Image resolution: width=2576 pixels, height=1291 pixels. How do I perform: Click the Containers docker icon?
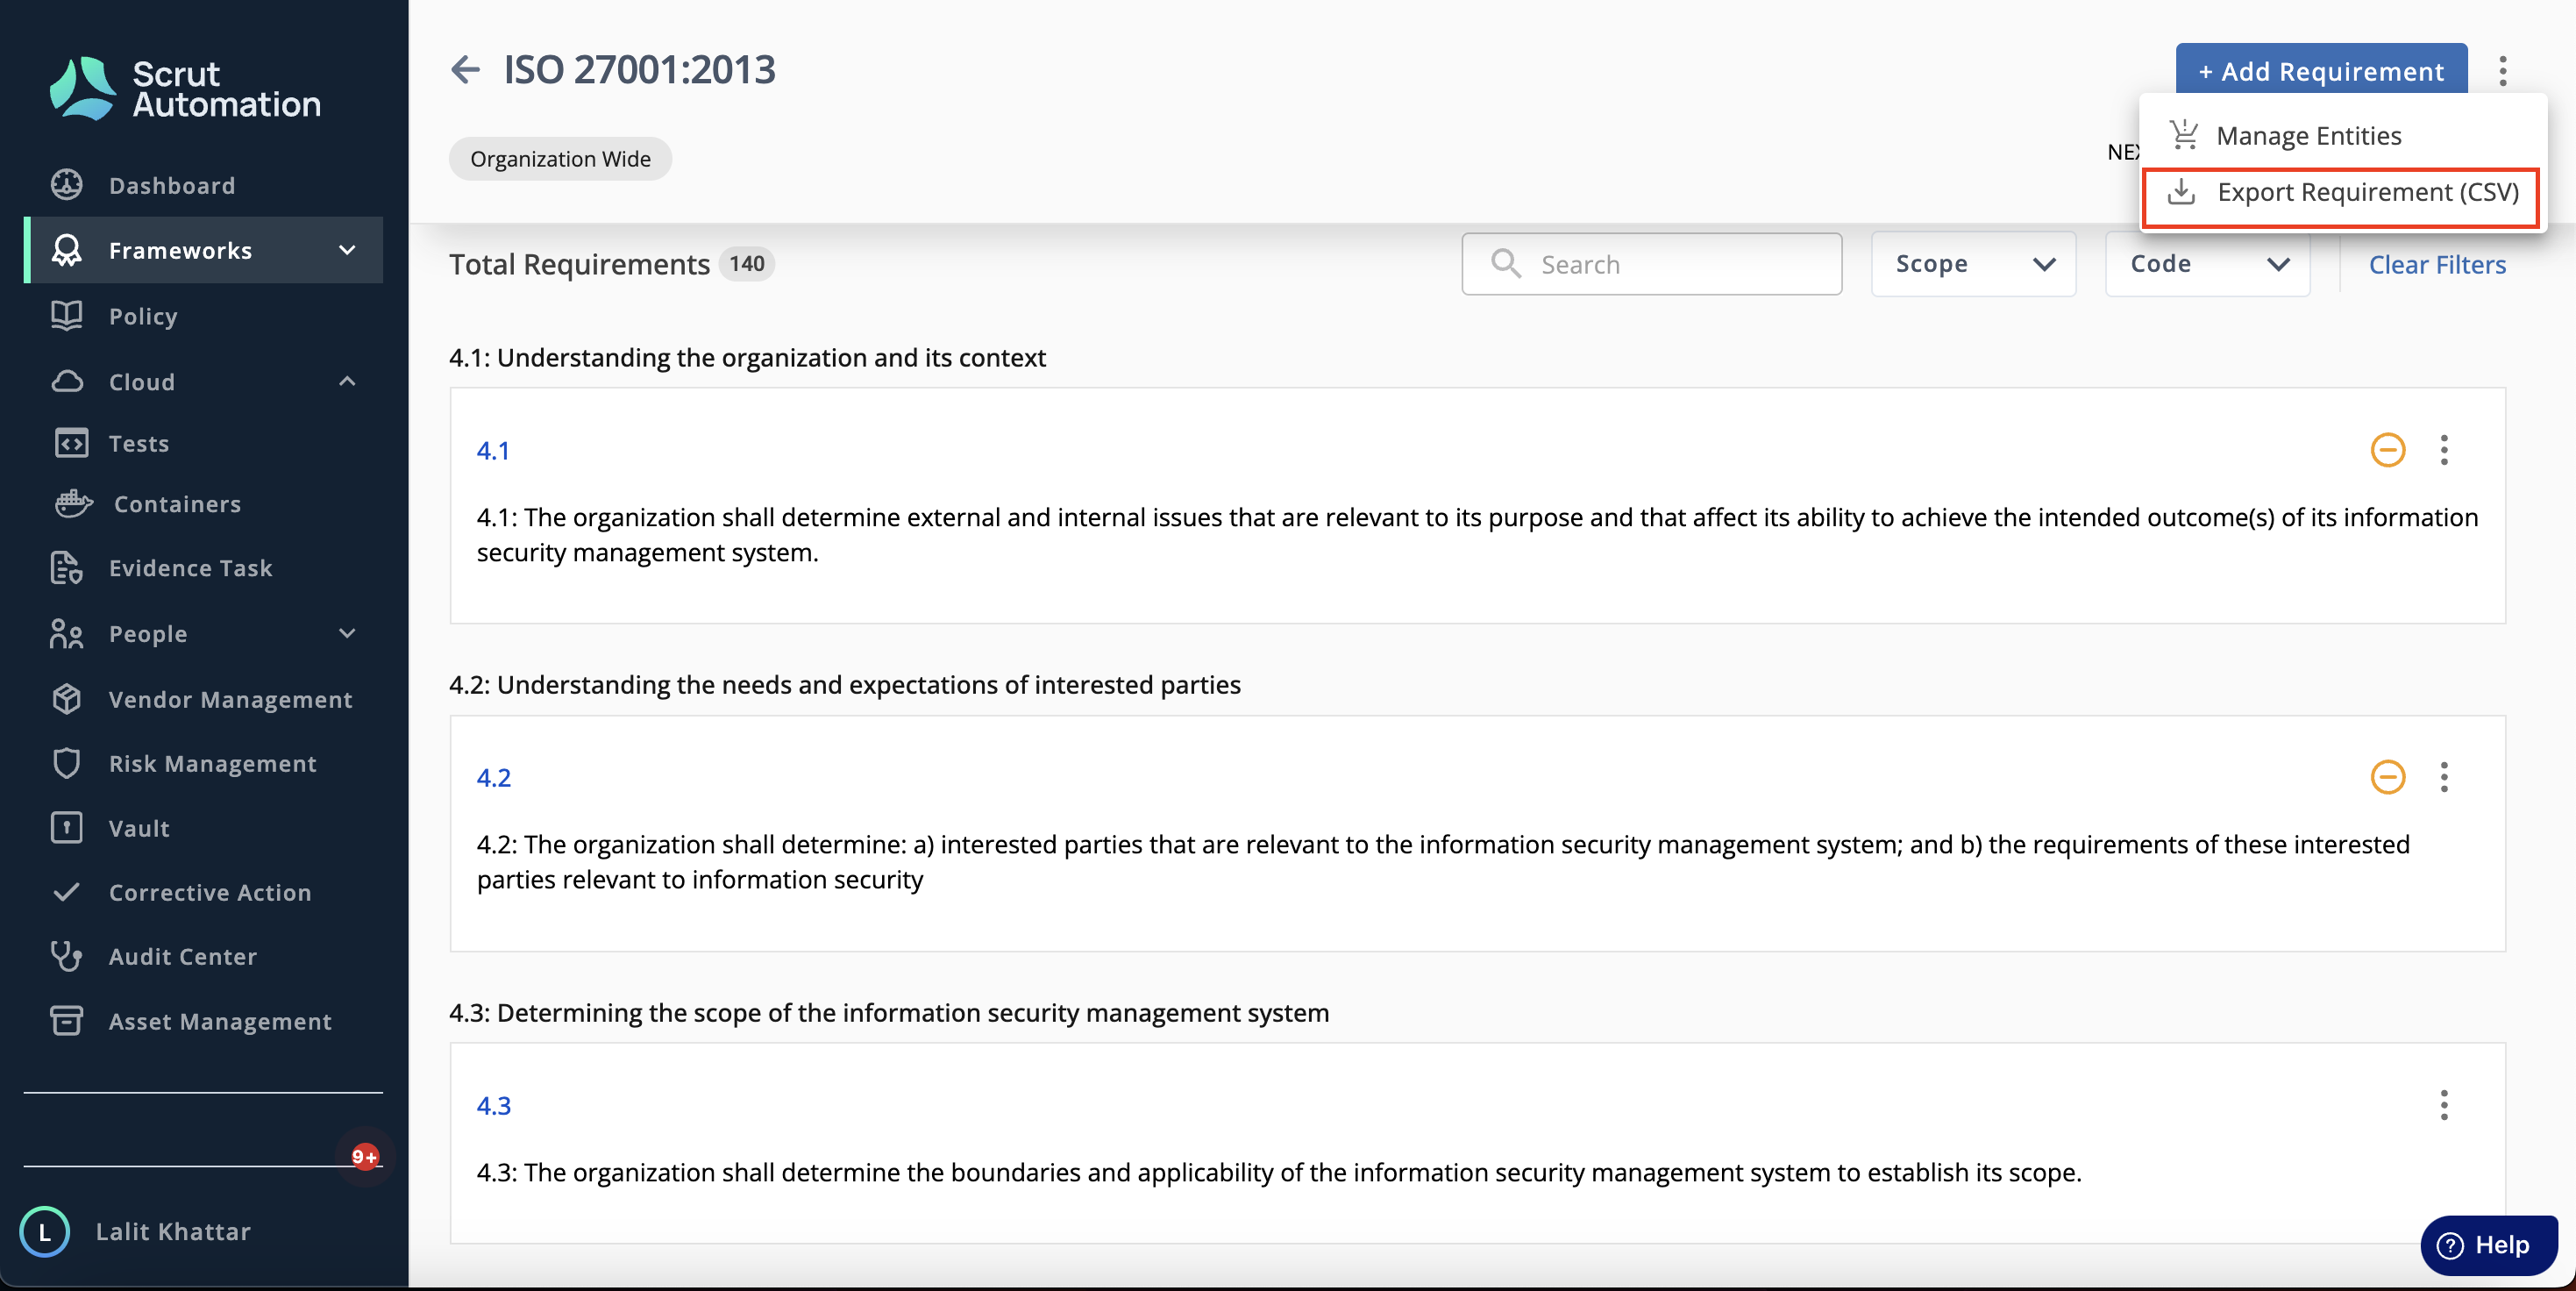click(73, 503)
